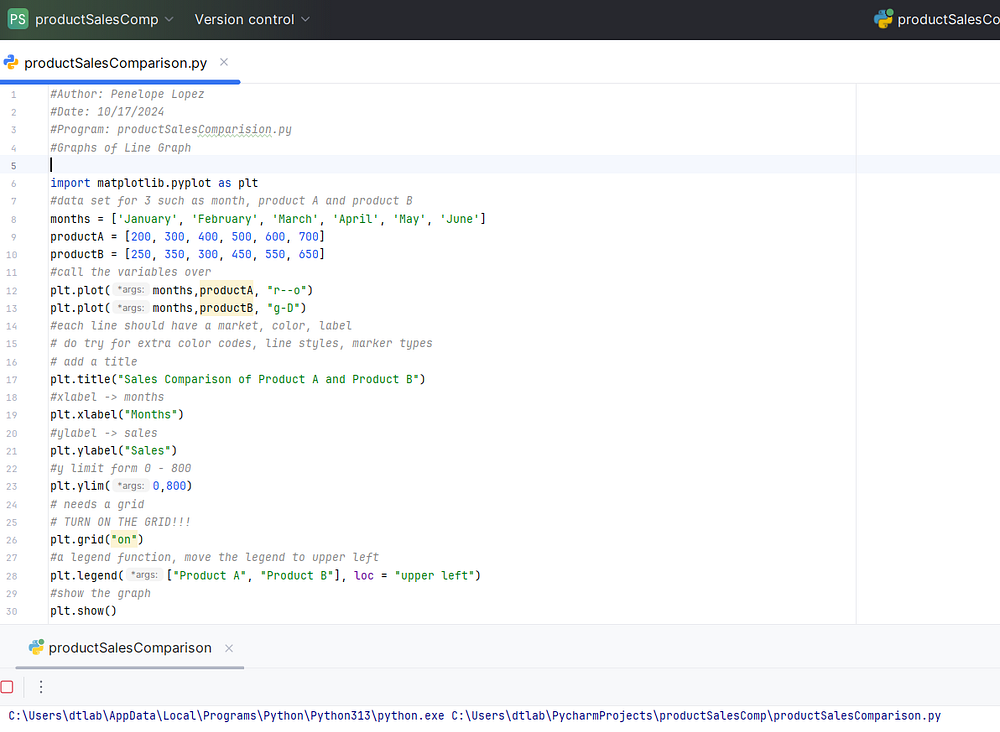Stop the running process with red square
1000x732 pixels.
pyautogui.click(x=8, y=687)
